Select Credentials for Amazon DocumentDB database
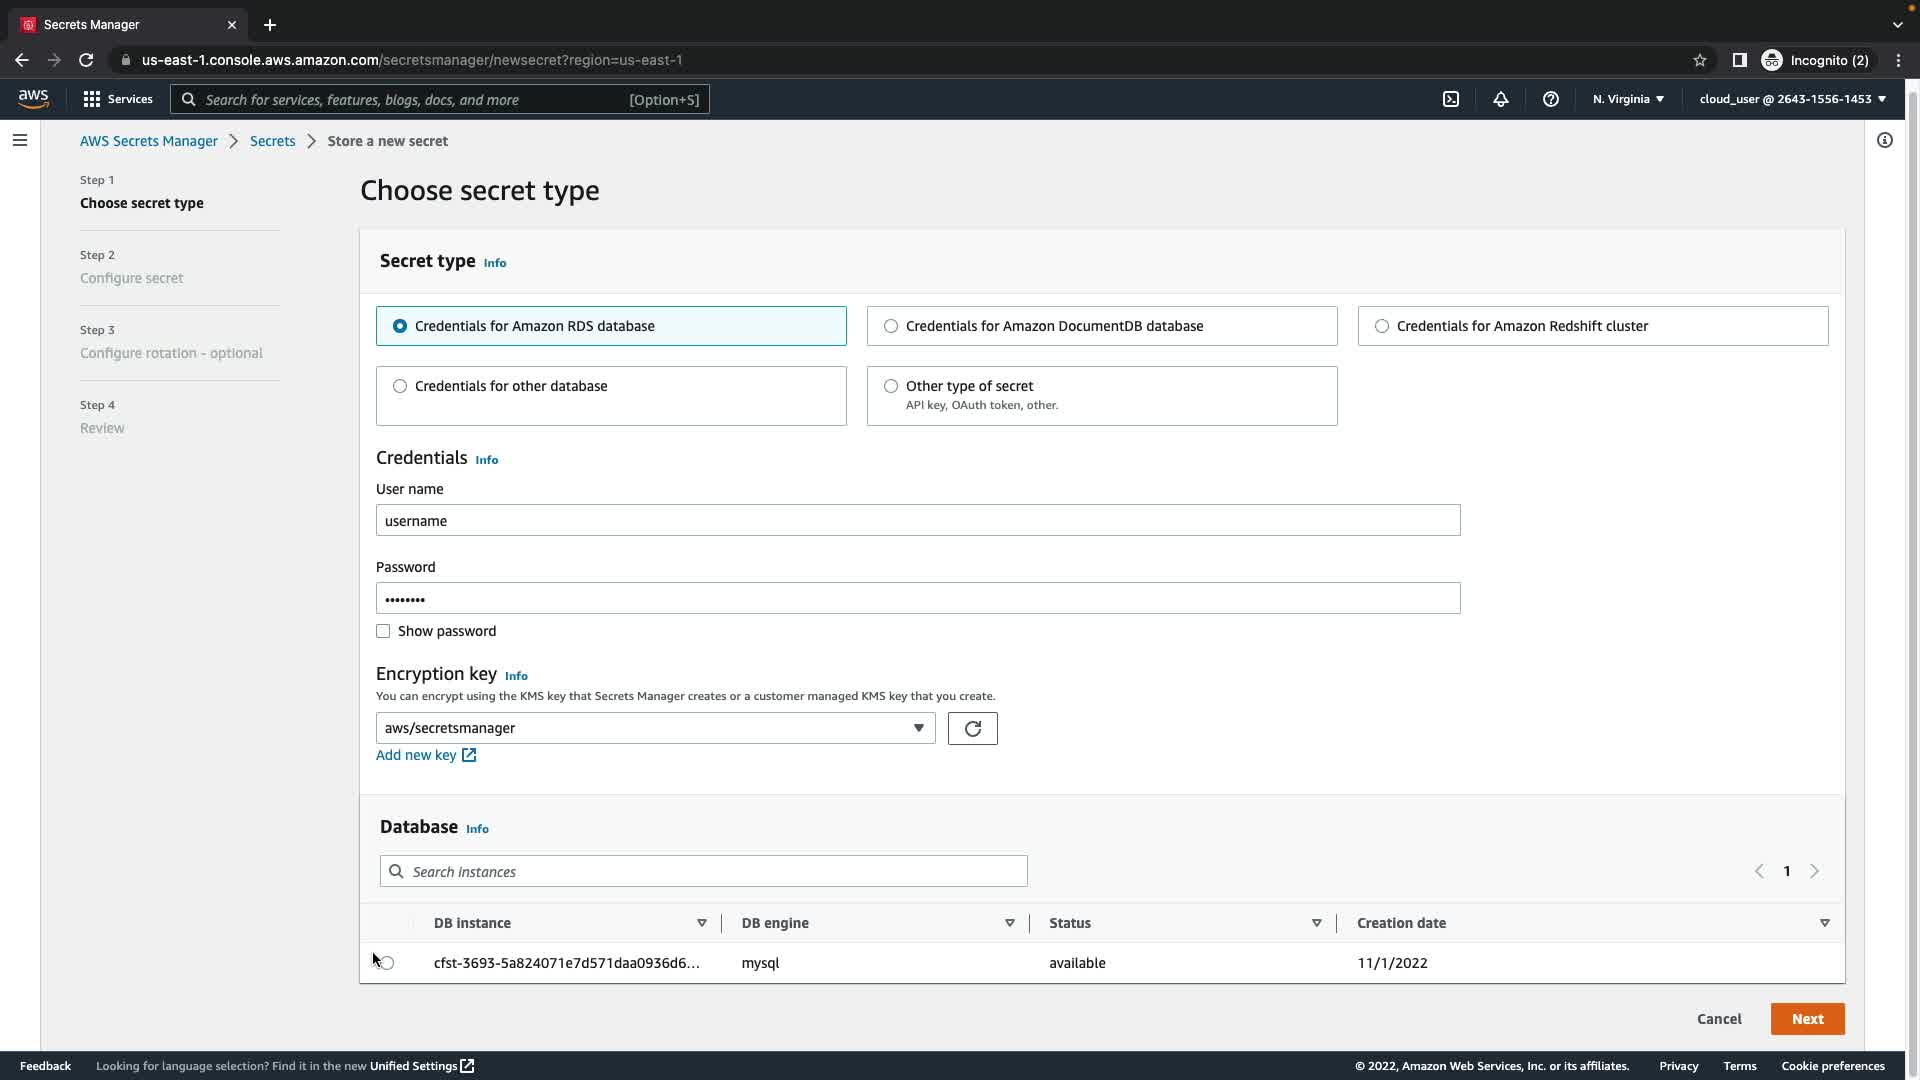 [x=891, y=326]
